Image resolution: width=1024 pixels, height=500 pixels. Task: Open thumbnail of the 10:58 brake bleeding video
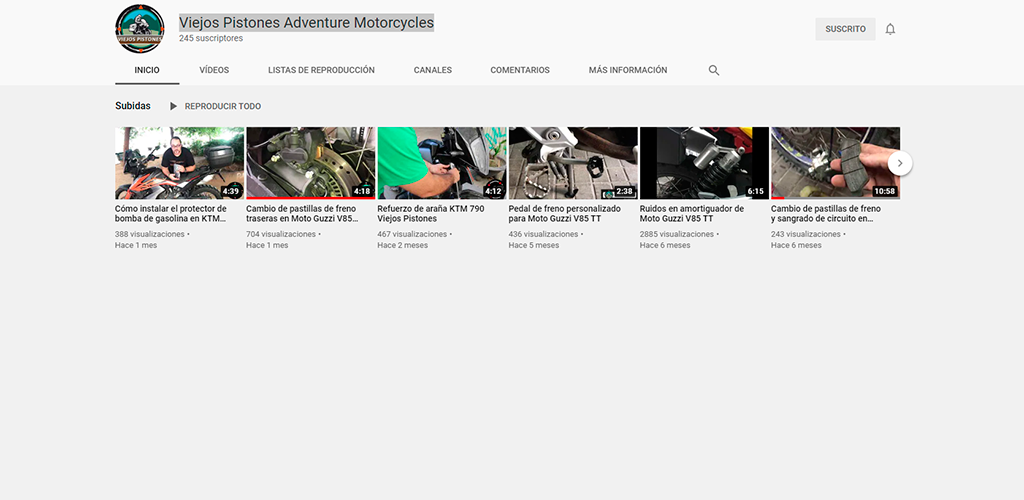[x=835, y=163]
